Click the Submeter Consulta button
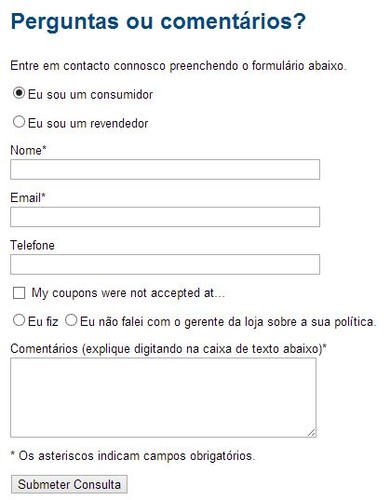 pyautogui.click(x=69, y=484)
